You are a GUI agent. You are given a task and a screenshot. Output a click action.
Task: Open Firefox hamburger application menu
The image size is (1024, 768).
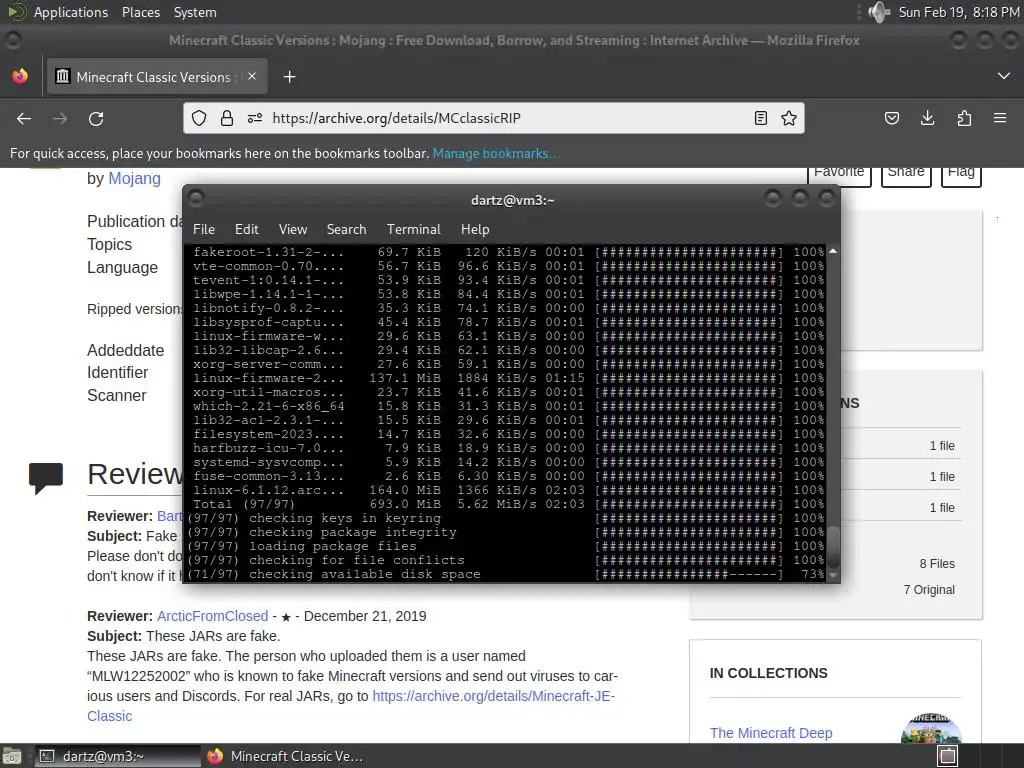point(1000,118)
